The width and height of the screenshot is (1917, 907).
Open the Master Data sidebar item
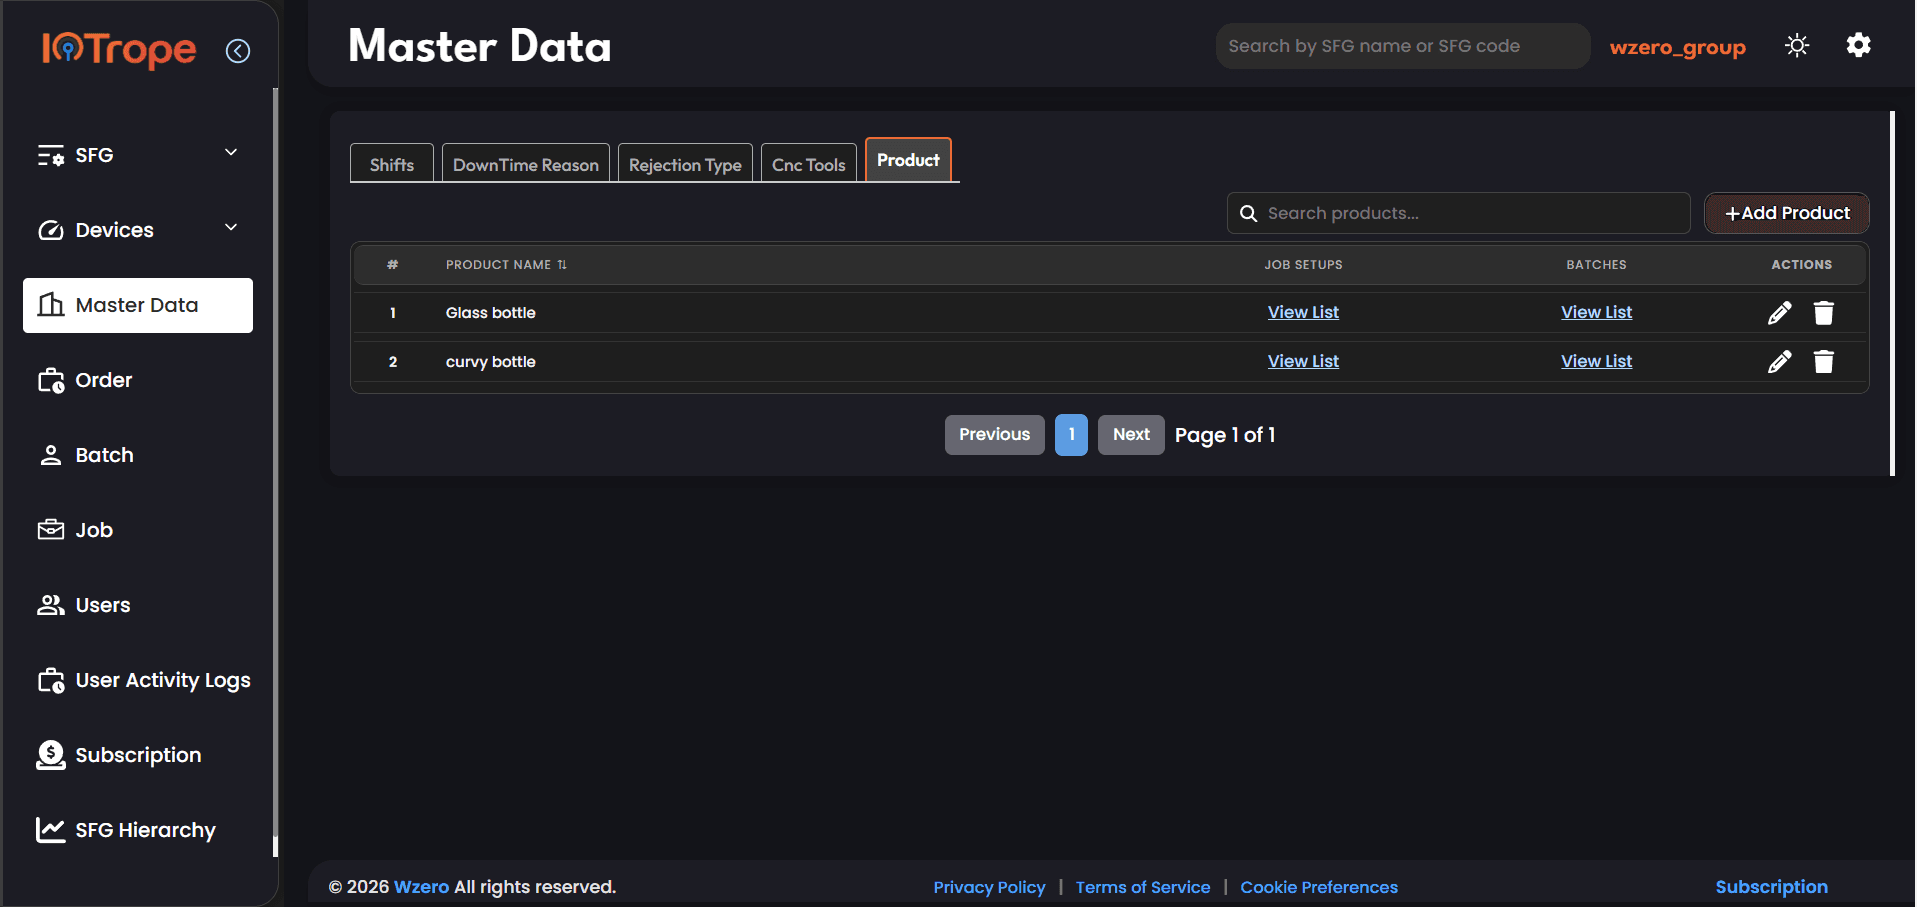click(x=138, y=305)
